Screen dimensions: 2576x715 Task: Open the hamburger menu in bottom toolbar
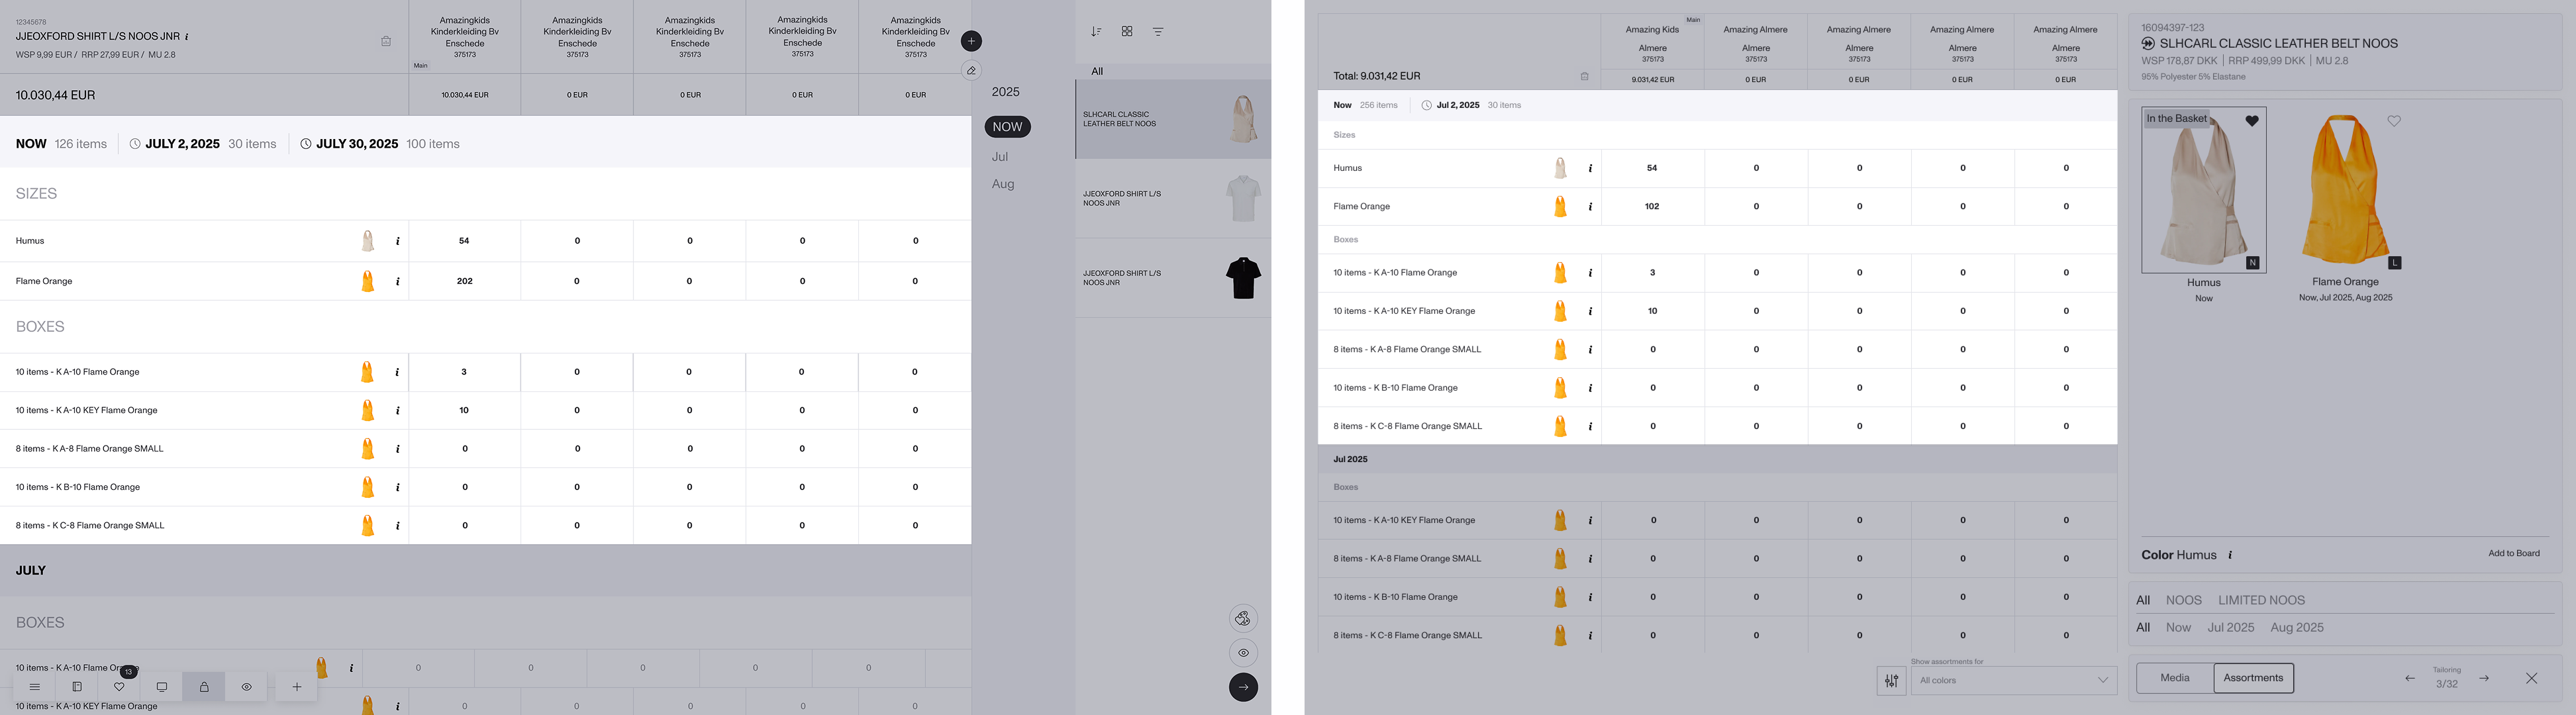[34, 687]
